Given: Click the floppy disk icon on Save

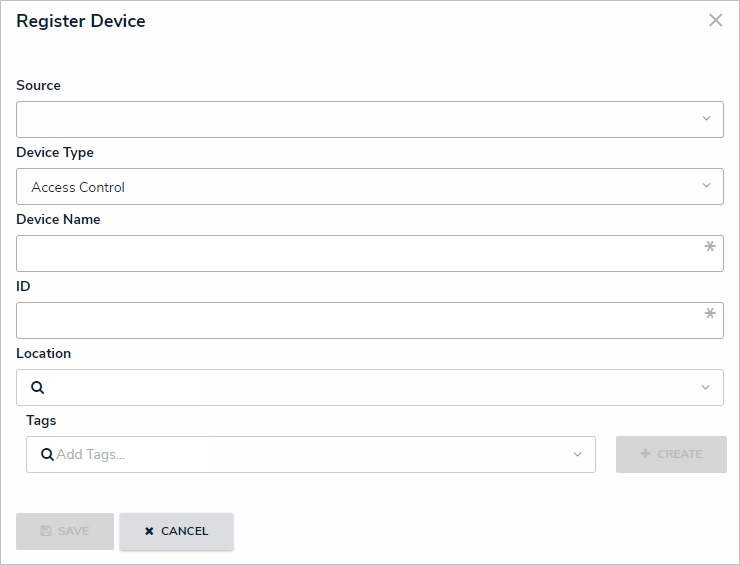Looking at the screenshot, I should pyautogui.click(x=46, y=531).
